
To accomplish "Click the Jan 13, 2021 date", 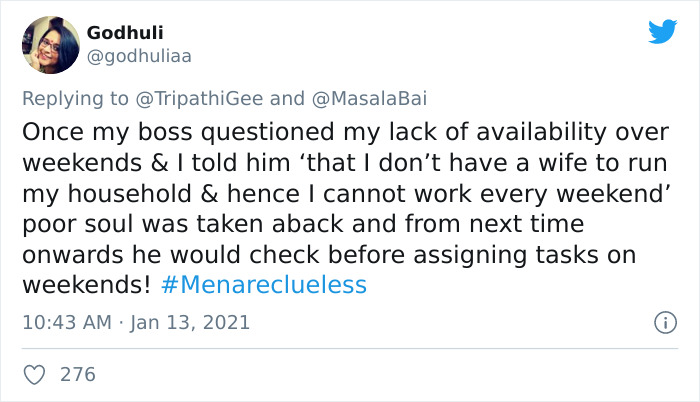I will [190, 322].
